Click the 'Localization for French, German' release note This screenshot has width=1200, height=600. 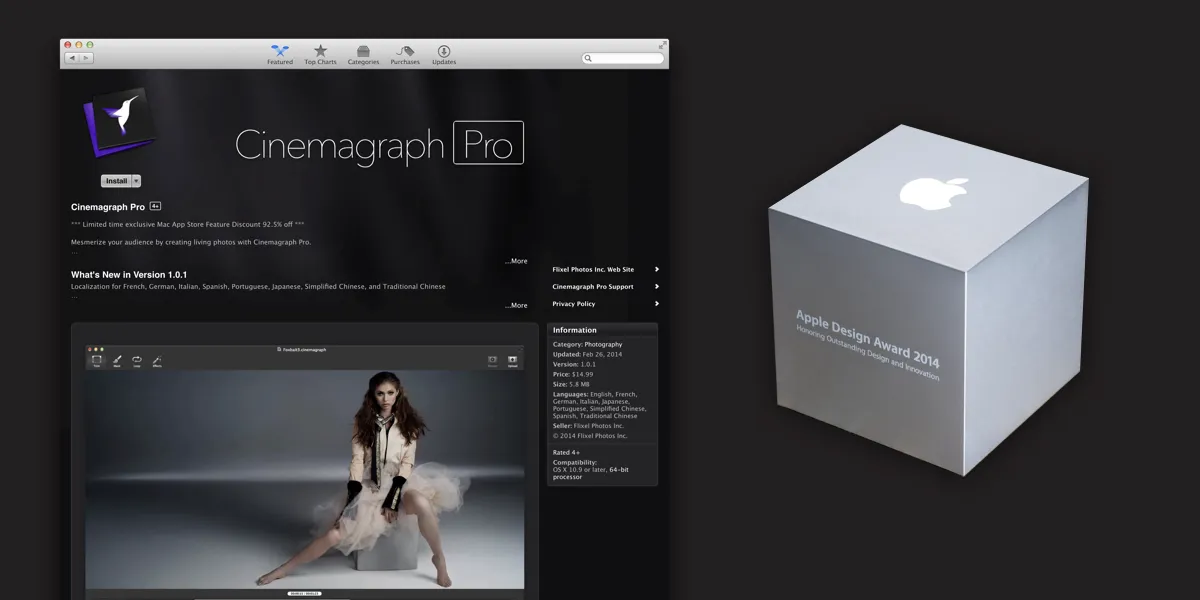[x=258, y=286]
